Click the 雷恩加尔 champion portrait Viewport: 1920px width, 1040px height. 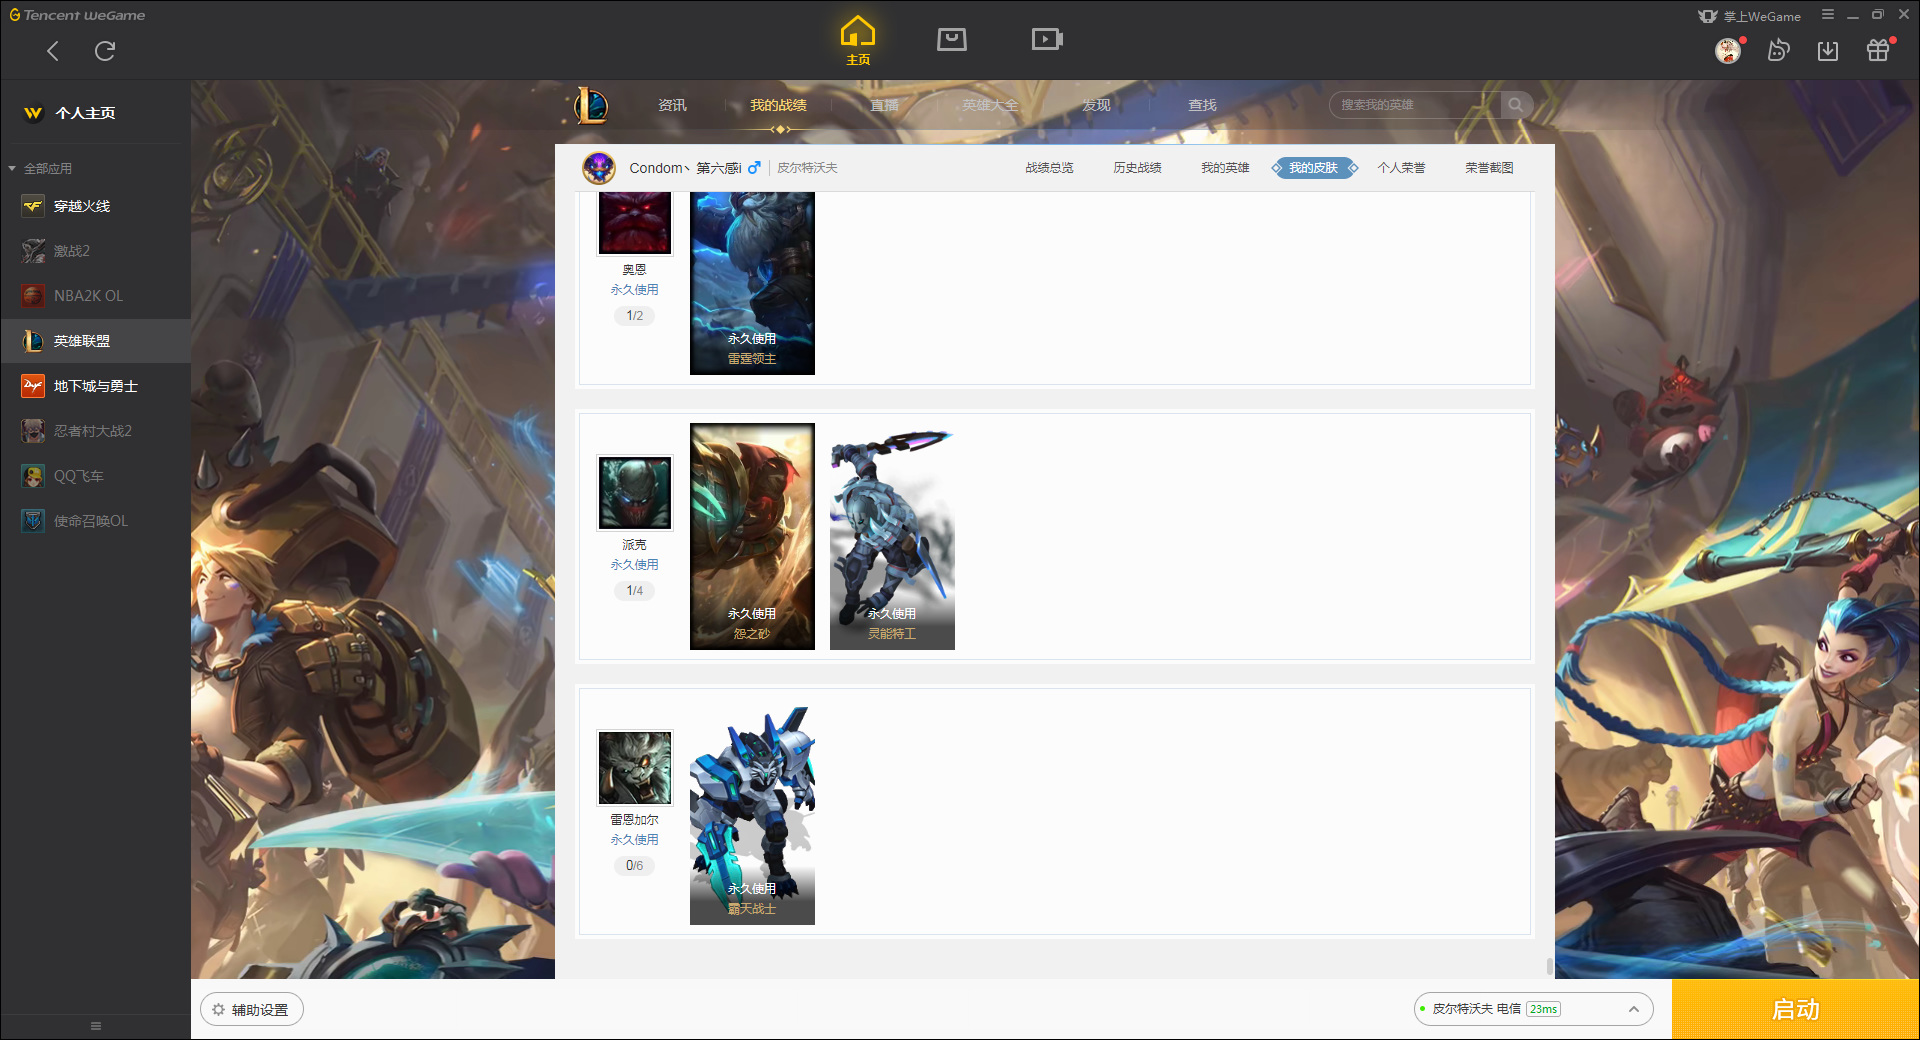(635, 768)
